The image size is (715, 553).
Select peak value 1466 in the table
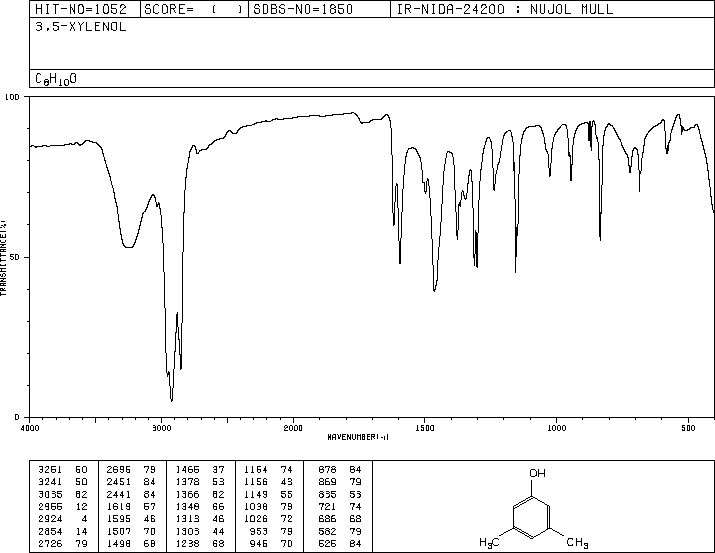(x=187, y=470)
